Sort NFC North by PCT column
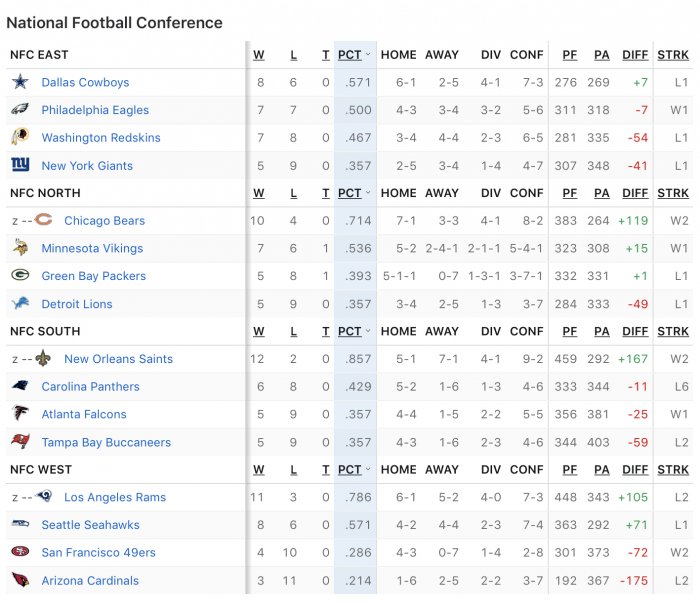 (350, 193)
